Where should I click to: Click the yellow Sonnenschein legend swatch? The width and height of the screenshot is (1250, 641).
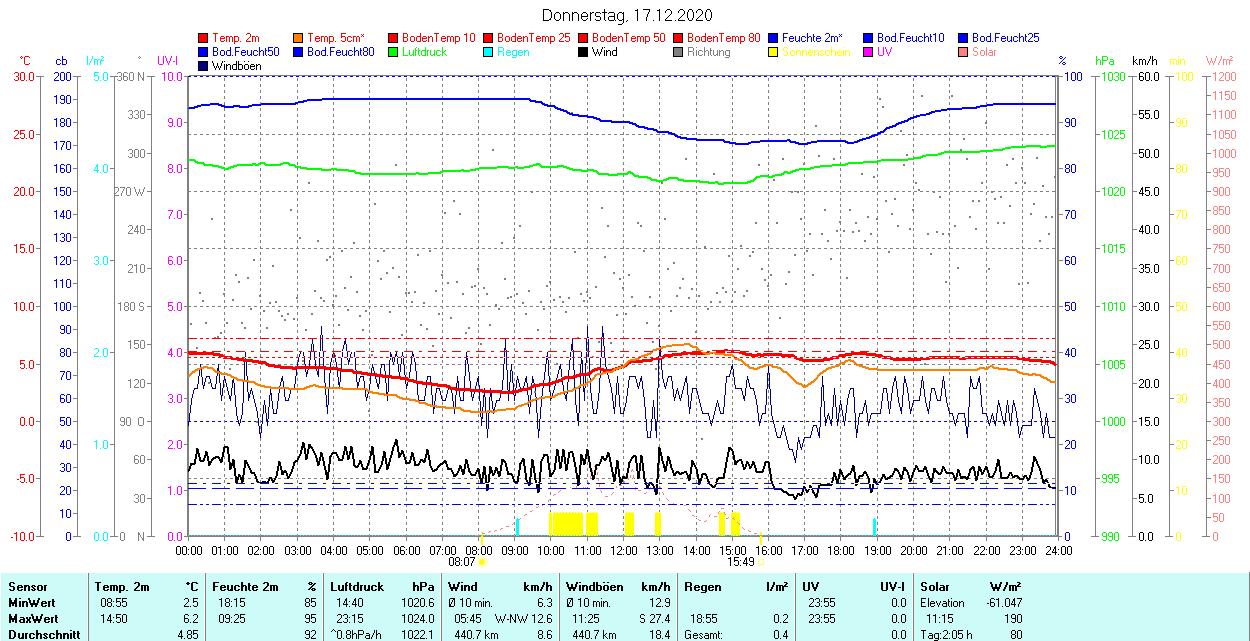[773, 52]
